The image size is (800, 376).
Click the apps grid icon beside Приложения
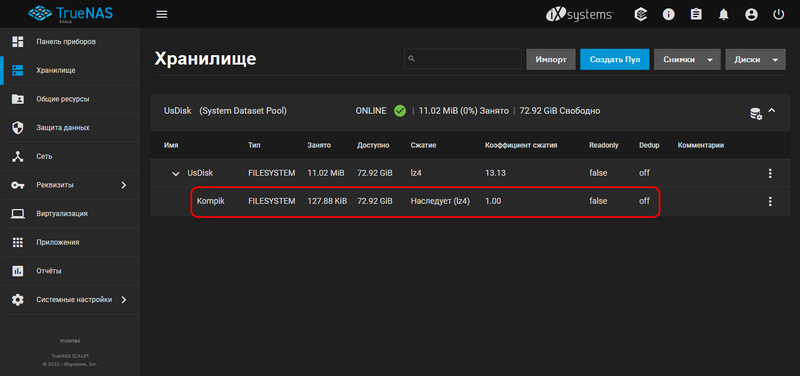pos(18,242)
